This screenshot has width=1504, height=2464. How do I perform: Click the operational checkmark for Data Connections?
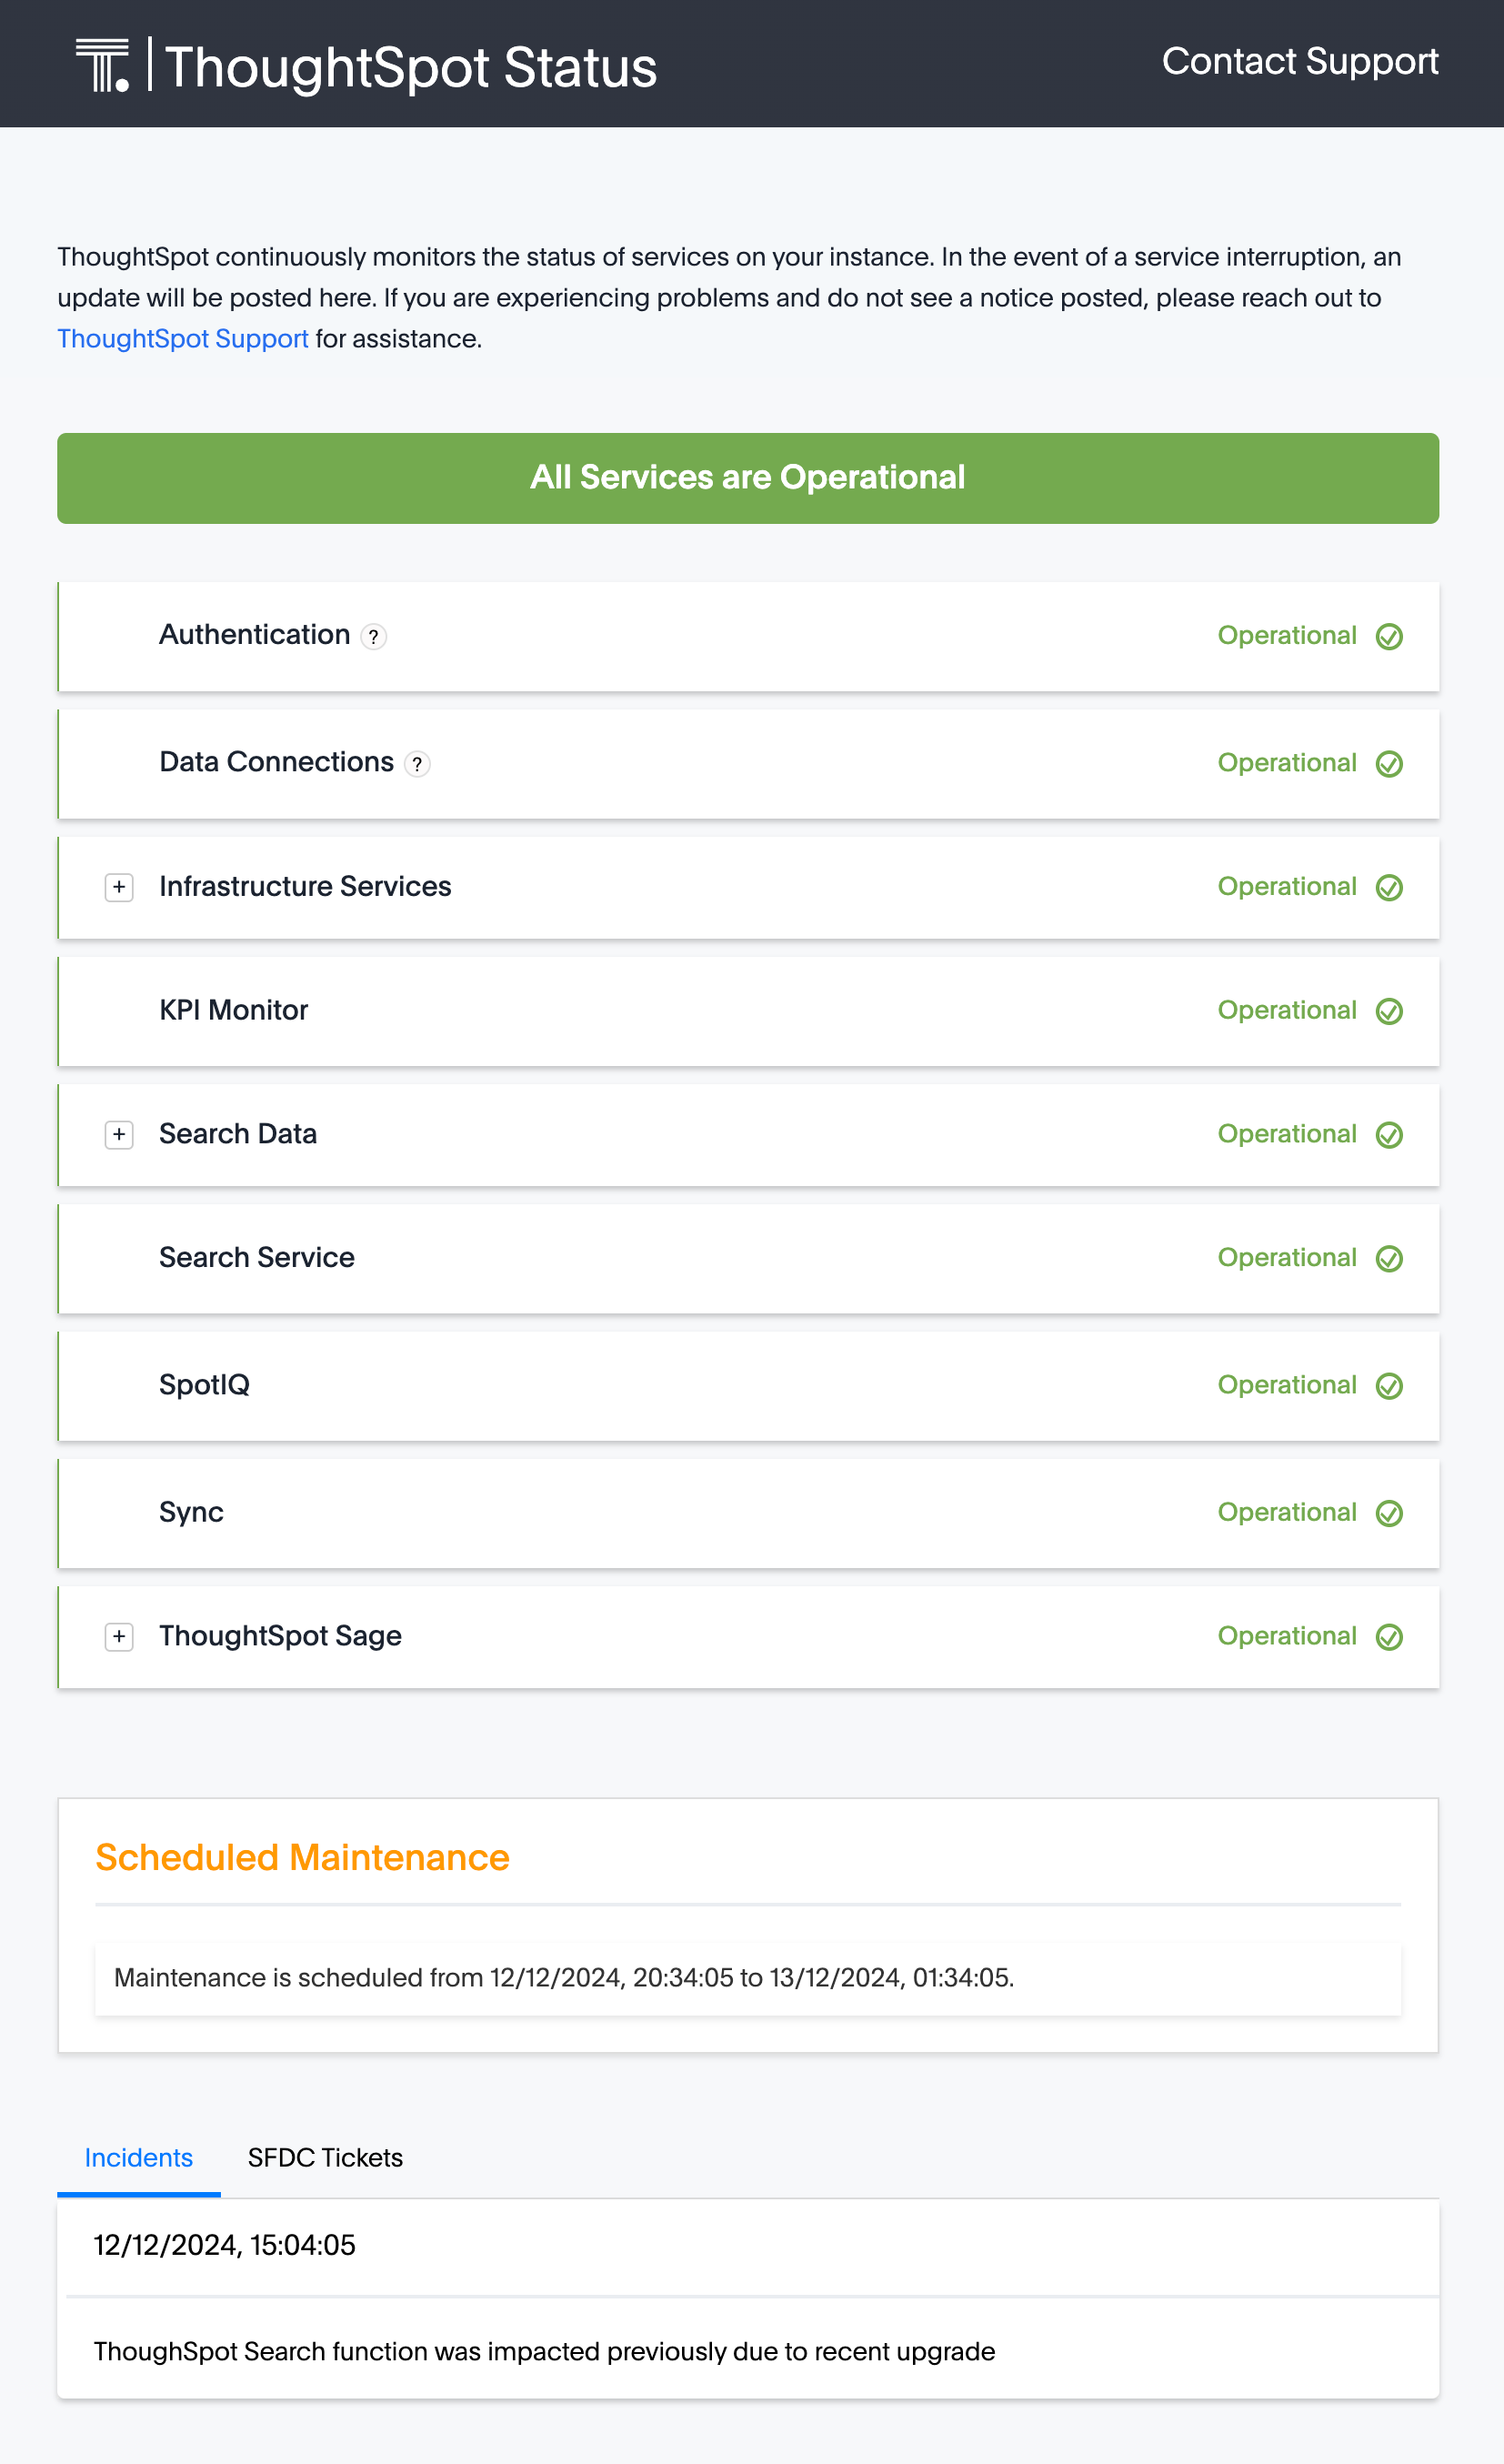pos(1390,763)
